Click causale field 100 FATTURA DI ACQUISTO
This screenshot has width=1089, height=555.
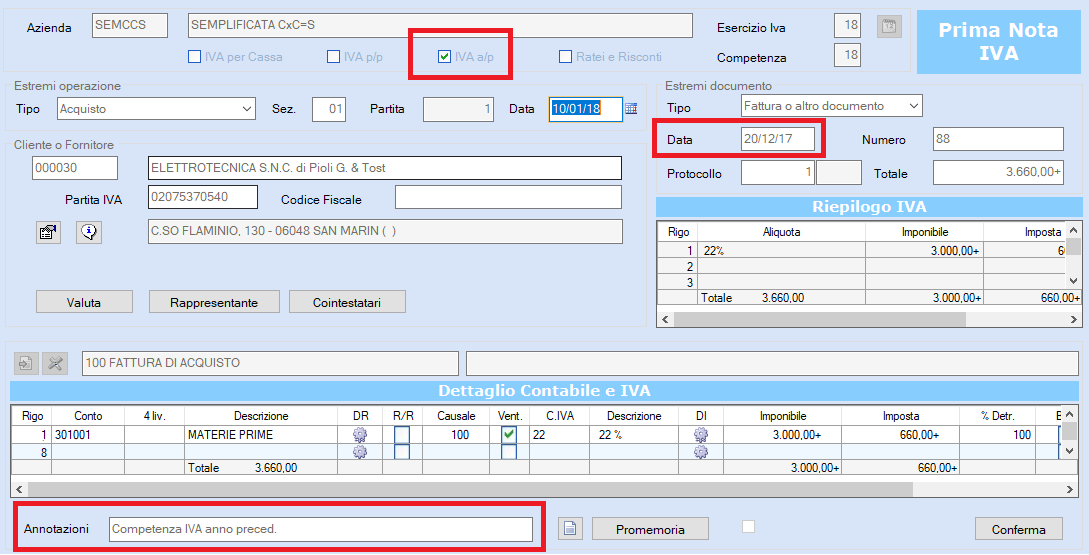tap(270, 363)
